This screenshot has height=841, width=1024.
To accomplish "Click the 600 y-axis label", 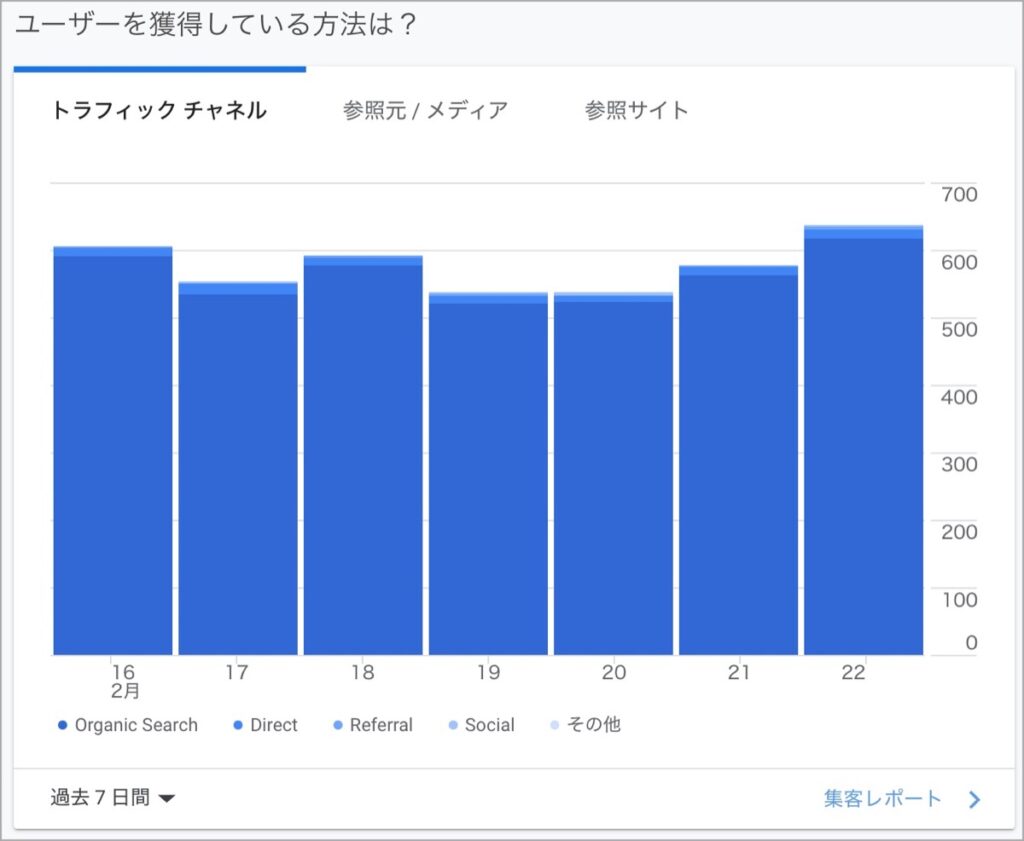I will coord(959,262).
